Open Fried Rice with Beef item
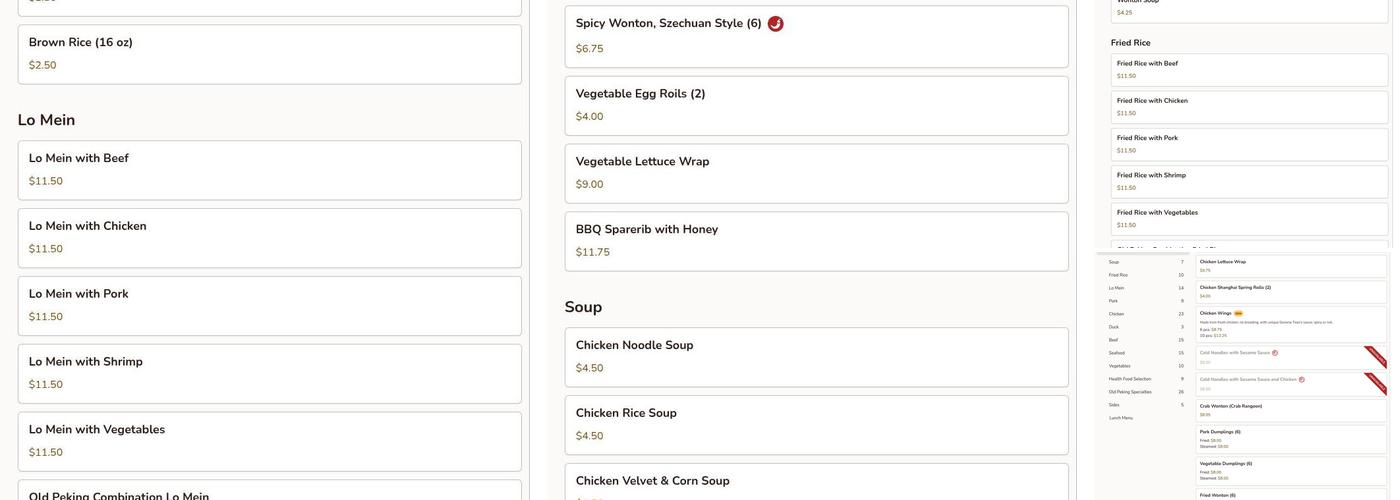The height and width of the screenshot is (500, 1400). coord(1249,70)
